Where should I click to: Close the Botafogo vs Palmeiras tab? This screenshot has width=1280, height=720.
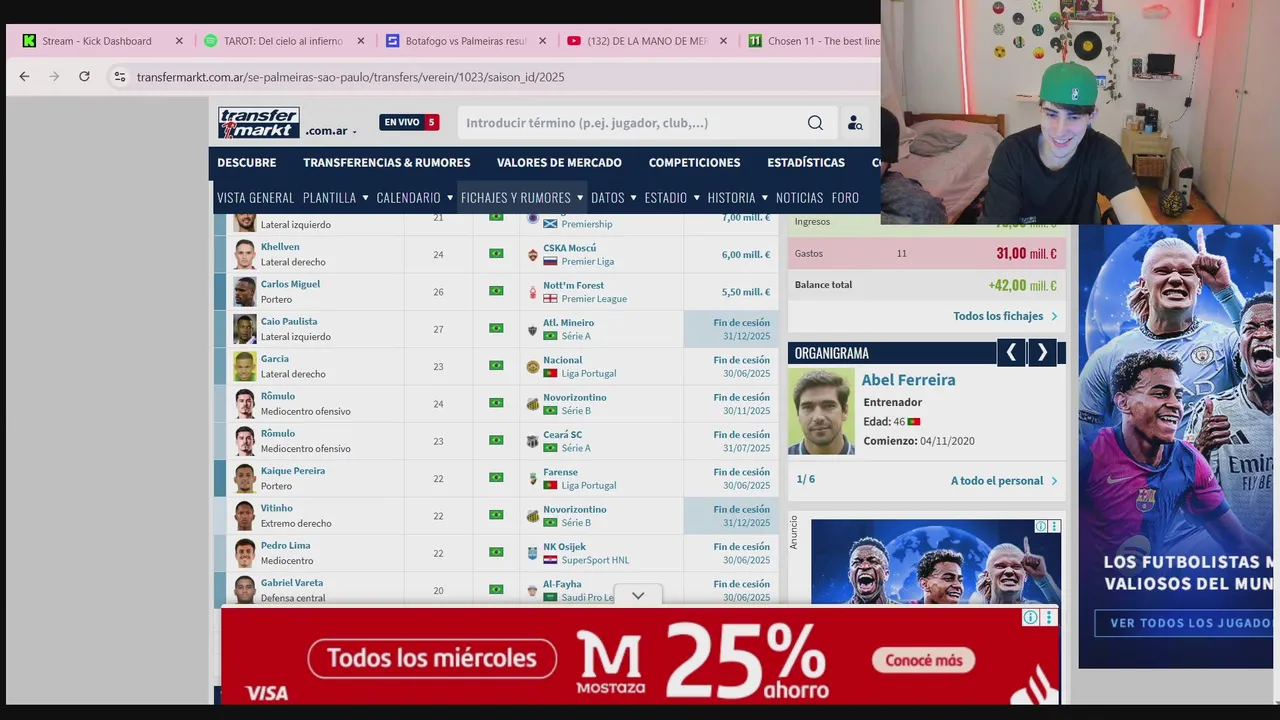(543, 41)
